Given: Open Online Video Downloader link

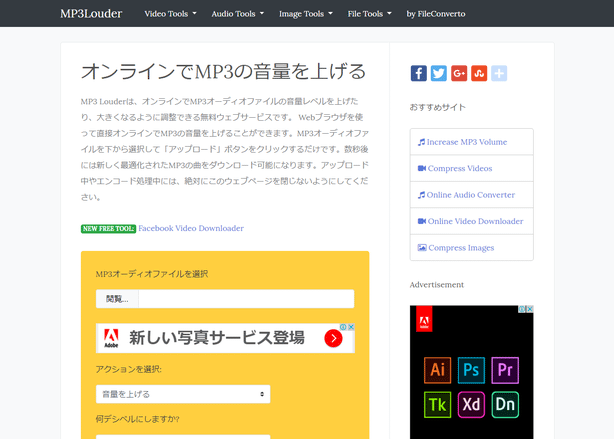Looking at the screenshot, I should [475, 221].
